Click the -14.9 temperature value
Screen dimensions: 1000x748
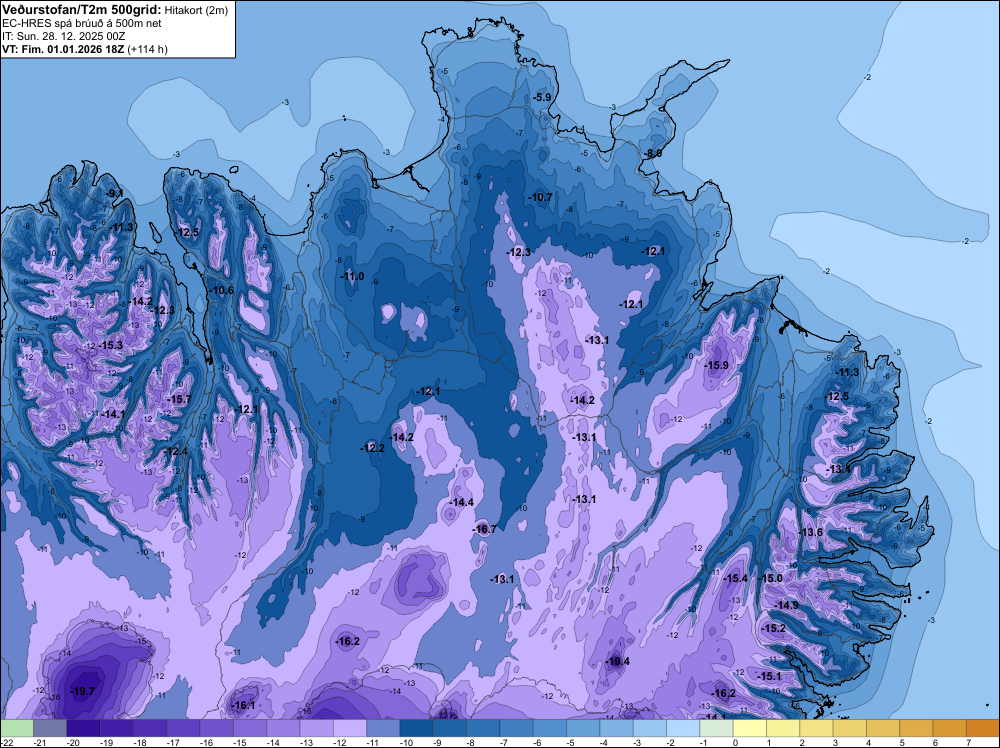786,605
